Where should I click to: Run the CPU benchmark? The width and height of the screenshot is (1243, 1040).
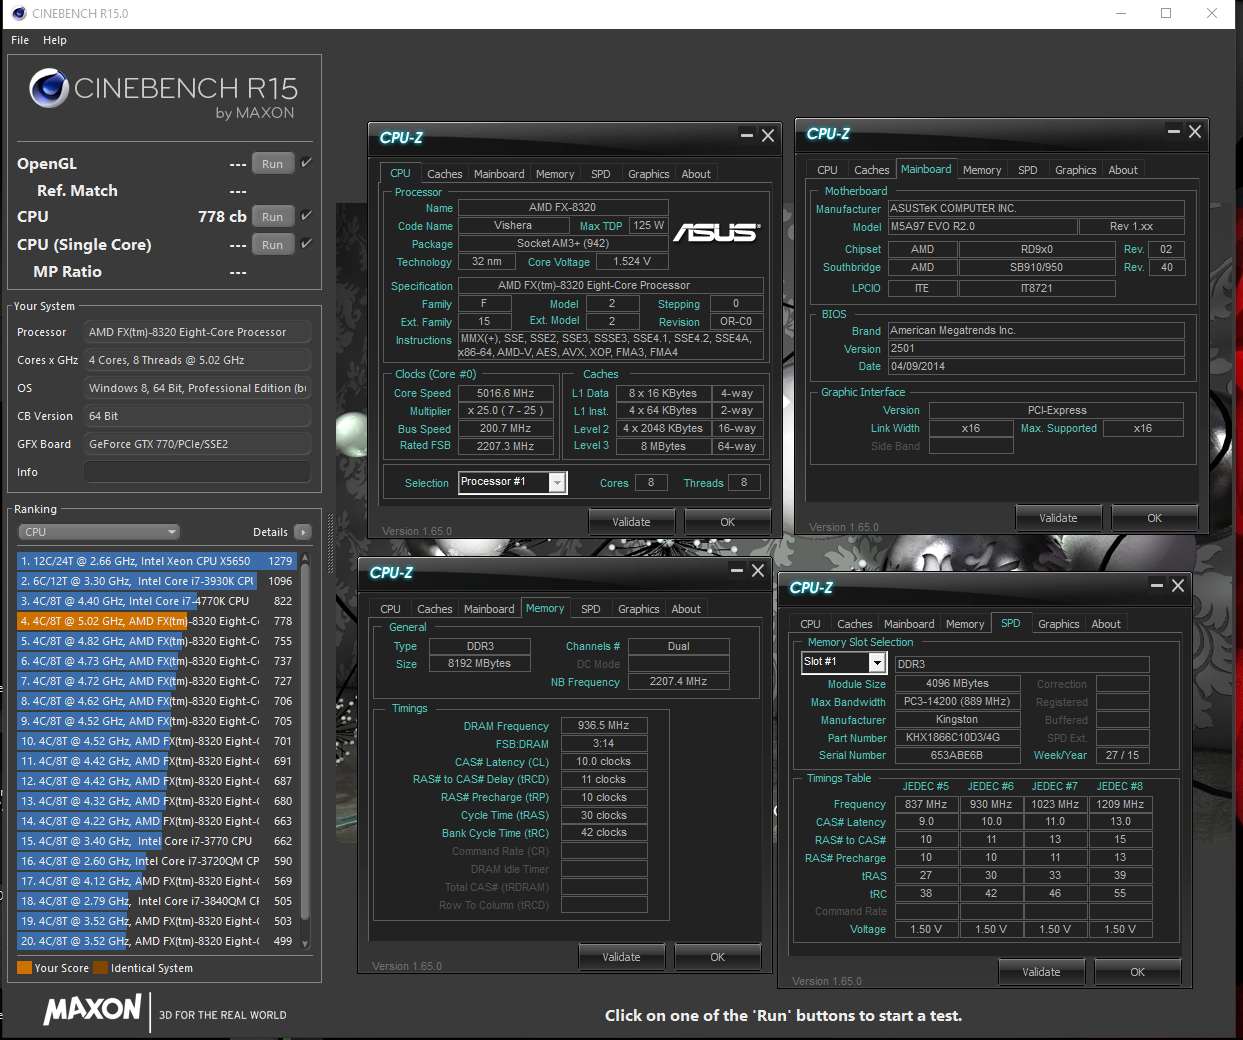point(273,217)
